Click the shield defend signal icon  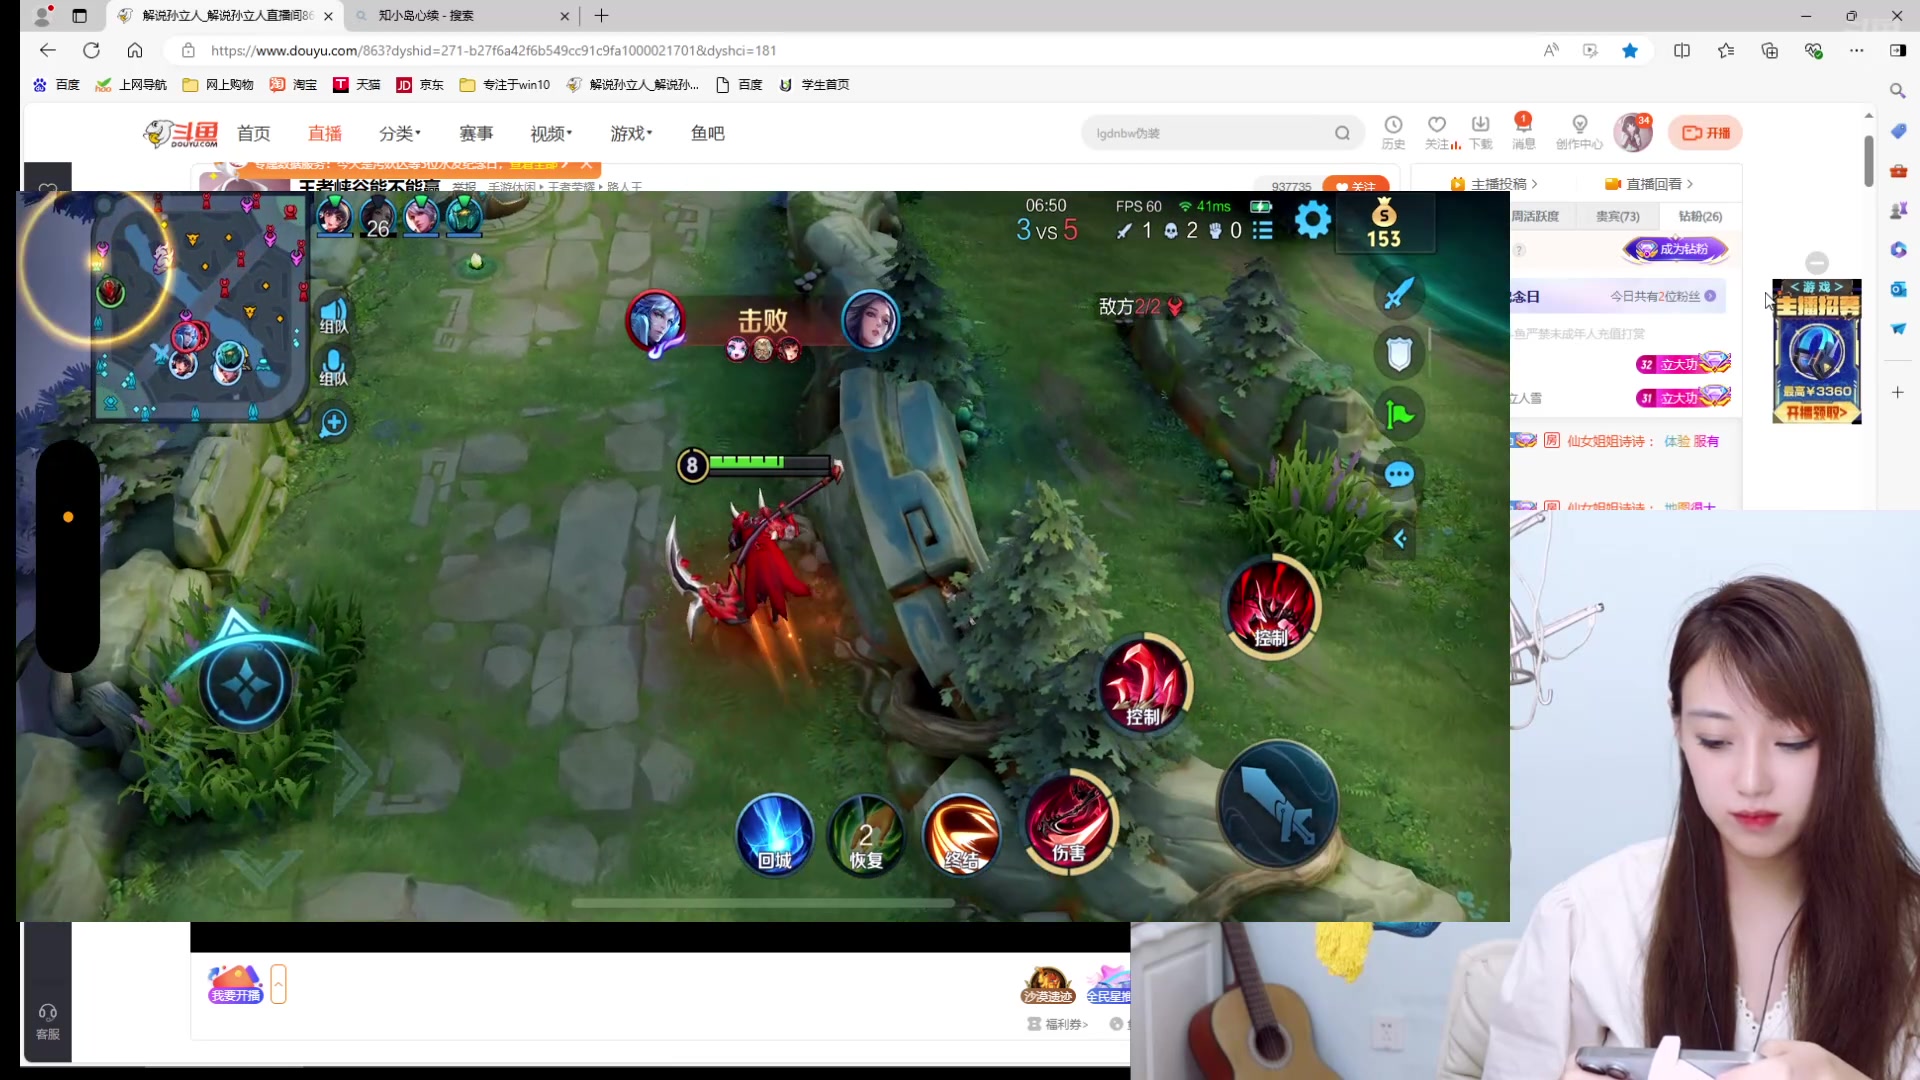[x=1399, y=353]
